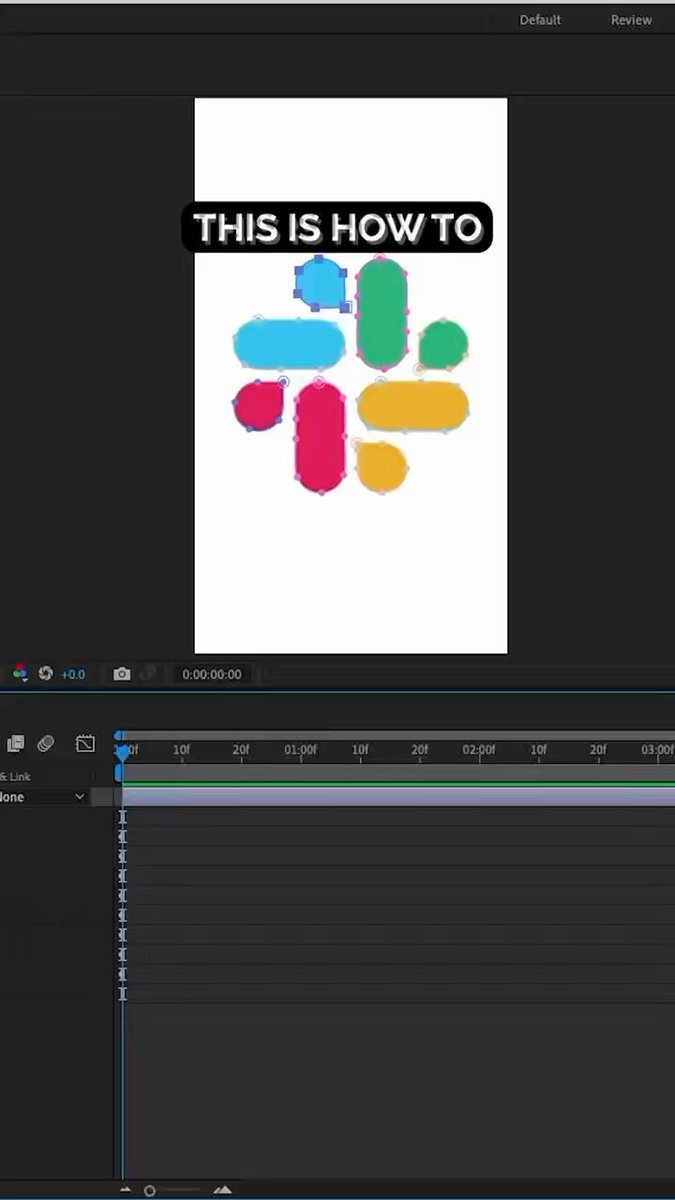The image size is (675, 1200).
Task: Switch to the Default workspace tab
Action: [540, 20]
